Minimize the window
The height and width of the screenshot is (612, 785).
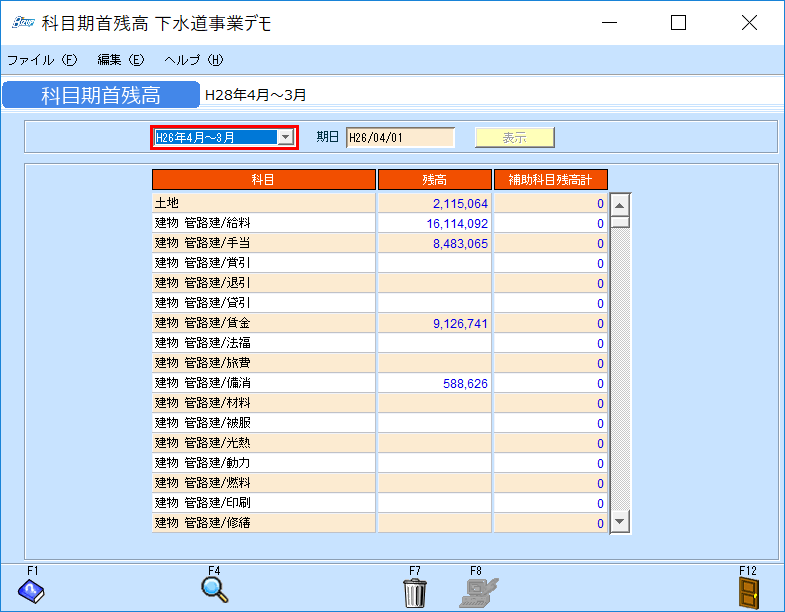[609, 23]
